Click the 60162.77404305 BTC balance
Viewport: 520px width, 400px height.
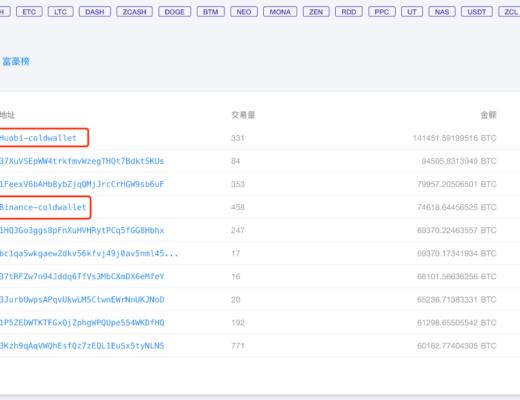[457, 346]
